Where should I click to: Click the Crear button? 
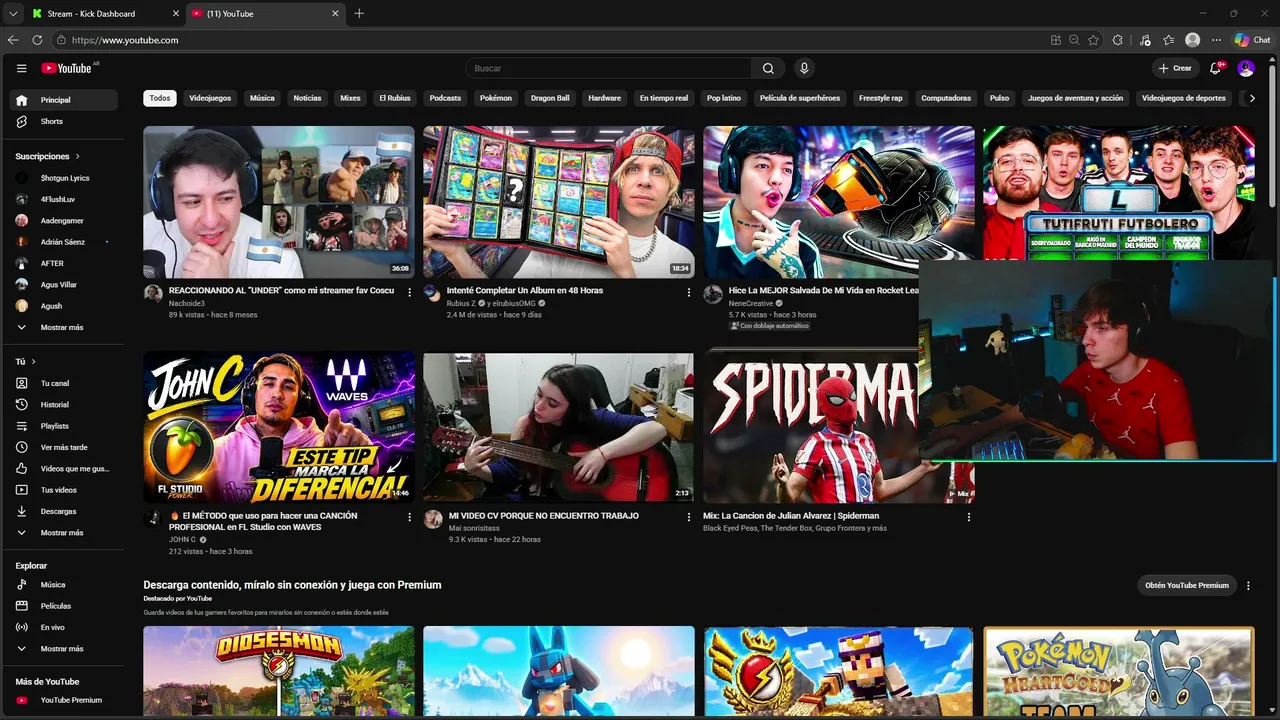tap(1175, 68)
